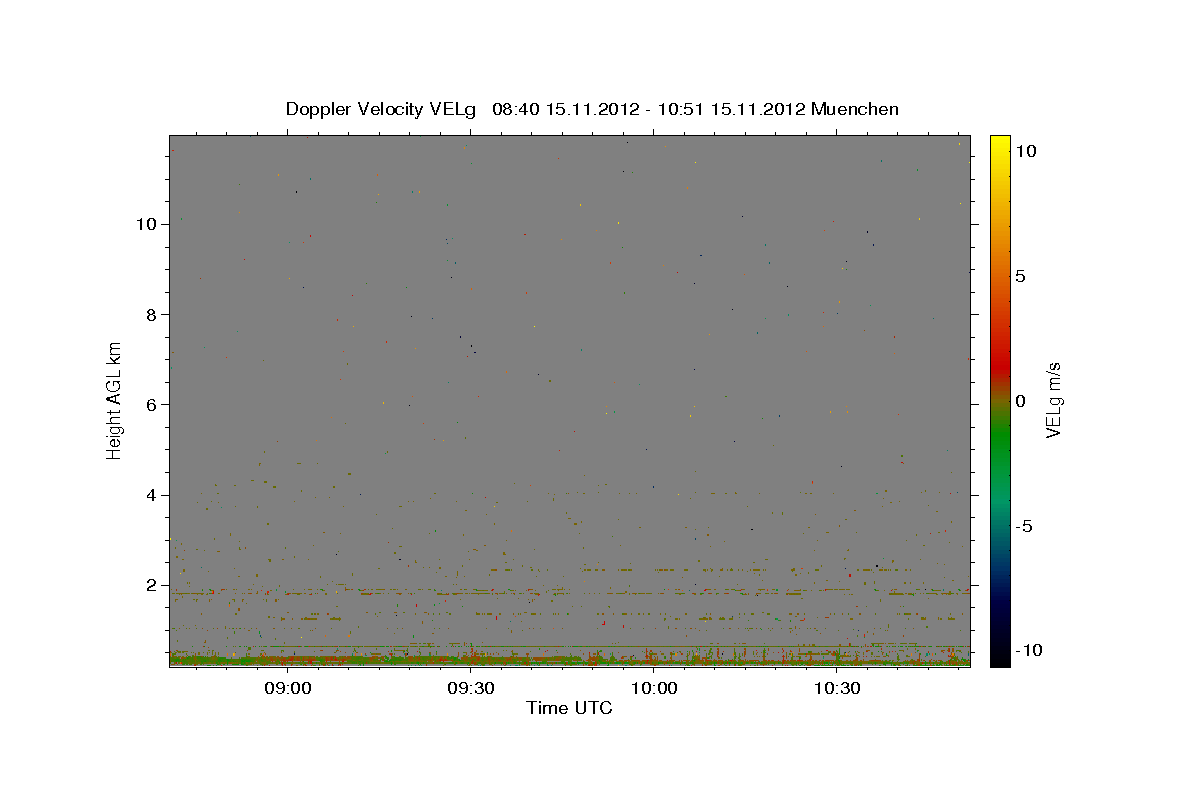The height and width of the screenshot is (800, 1200).
Task: Click the colorbar tick value 0
Action: (x=1020, y=401)
